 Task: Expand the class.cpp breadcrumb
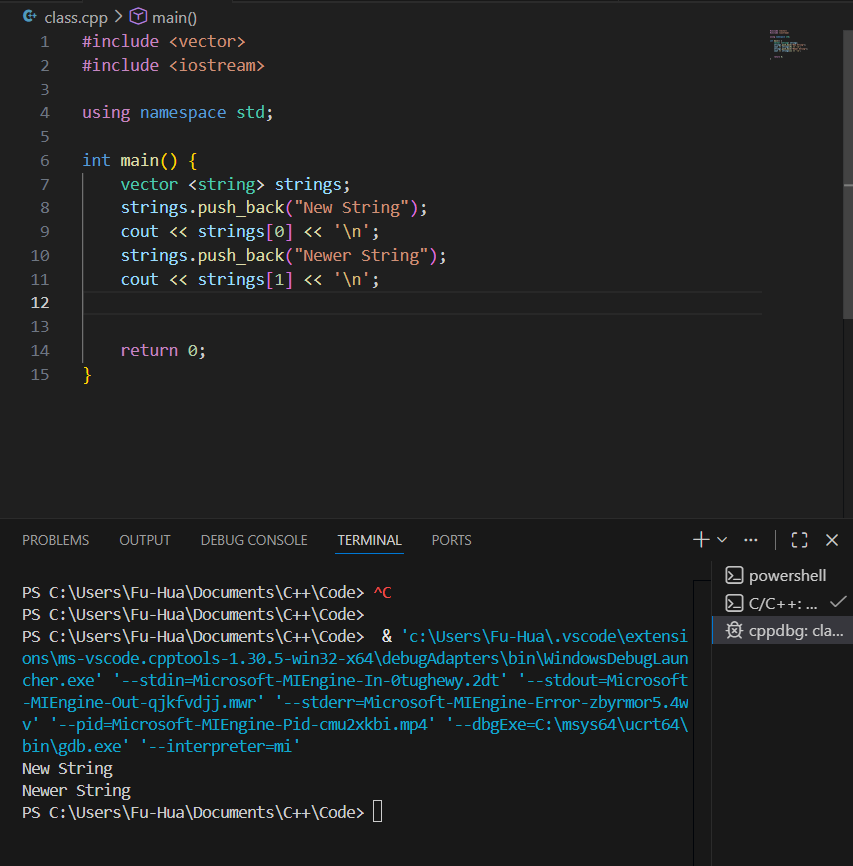pos(76,17)
